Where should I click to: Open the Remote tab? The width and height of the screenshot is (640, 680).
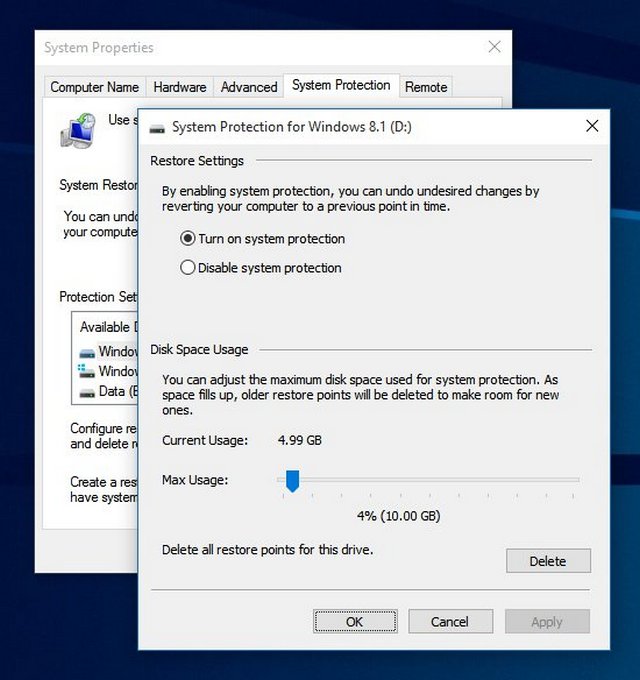tap(426, 87)
